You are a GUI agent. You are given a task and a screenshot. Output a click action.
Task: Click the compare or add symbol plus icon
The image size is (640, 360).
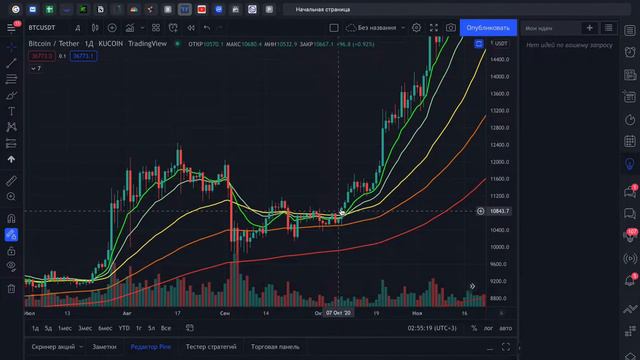[112, 28]
